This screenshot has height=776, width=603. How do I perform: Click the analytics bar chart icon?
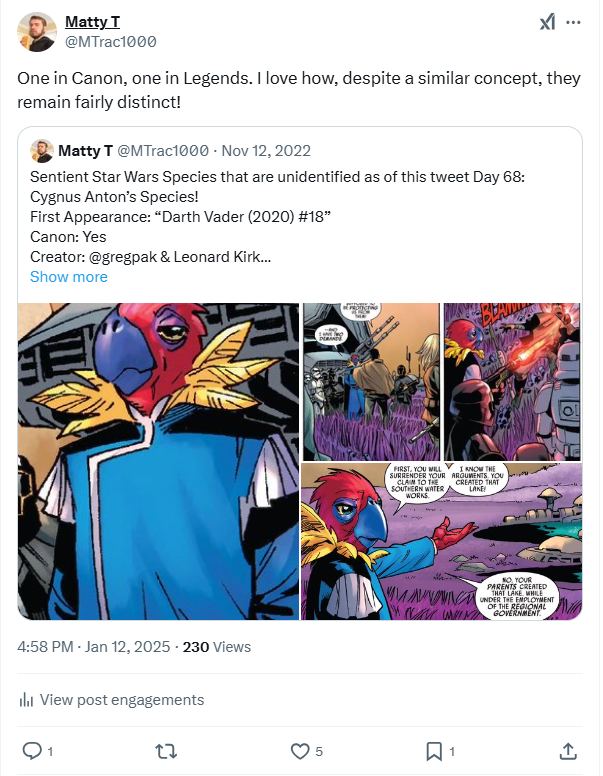[27, 700]
